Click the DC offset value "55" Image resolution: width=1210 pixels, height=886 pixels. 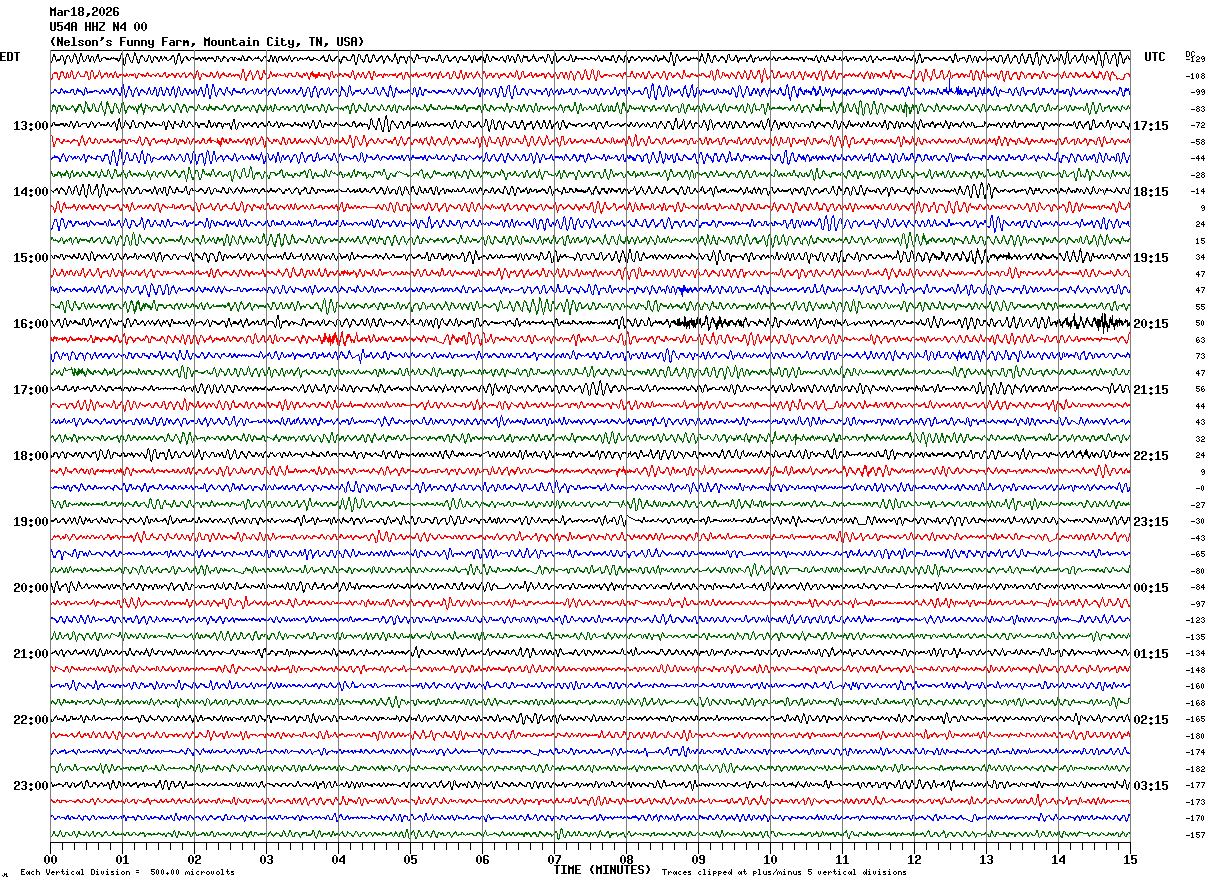tap(1200, 307)
